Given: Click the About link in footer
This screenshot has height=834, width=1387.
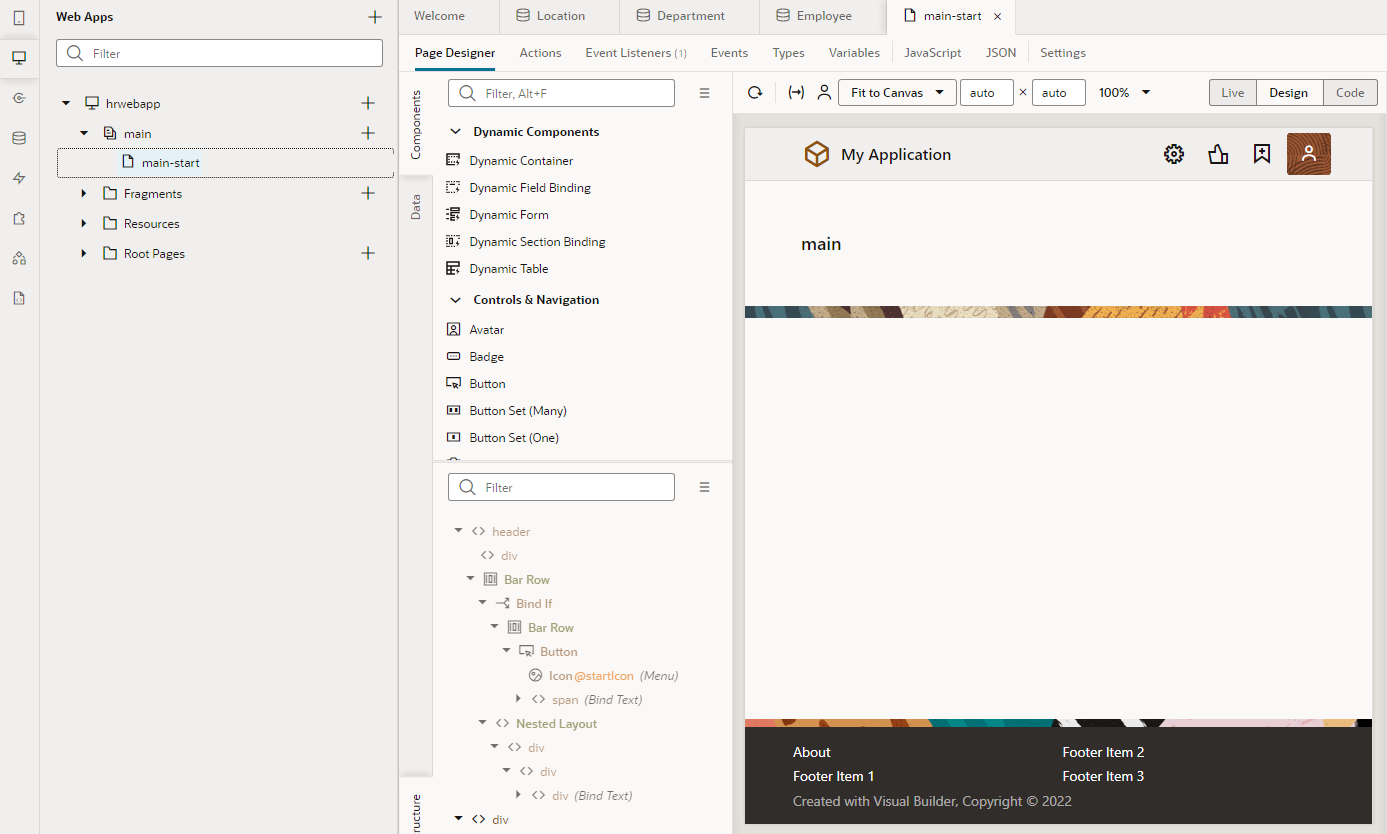Looking at the screenshot, I should click(812, 752).
